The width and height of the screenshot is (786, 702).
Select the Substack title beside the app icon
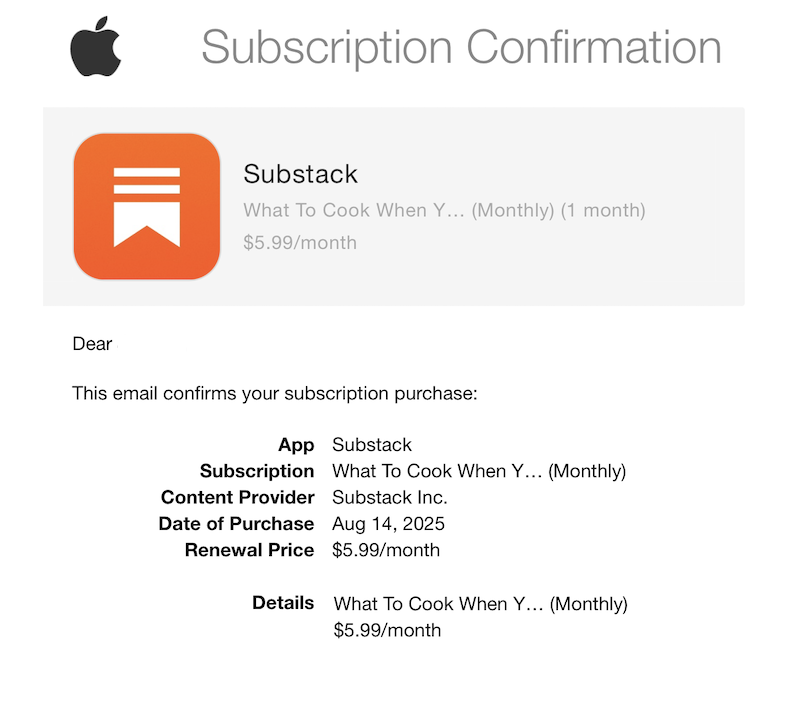click(300, 174)
